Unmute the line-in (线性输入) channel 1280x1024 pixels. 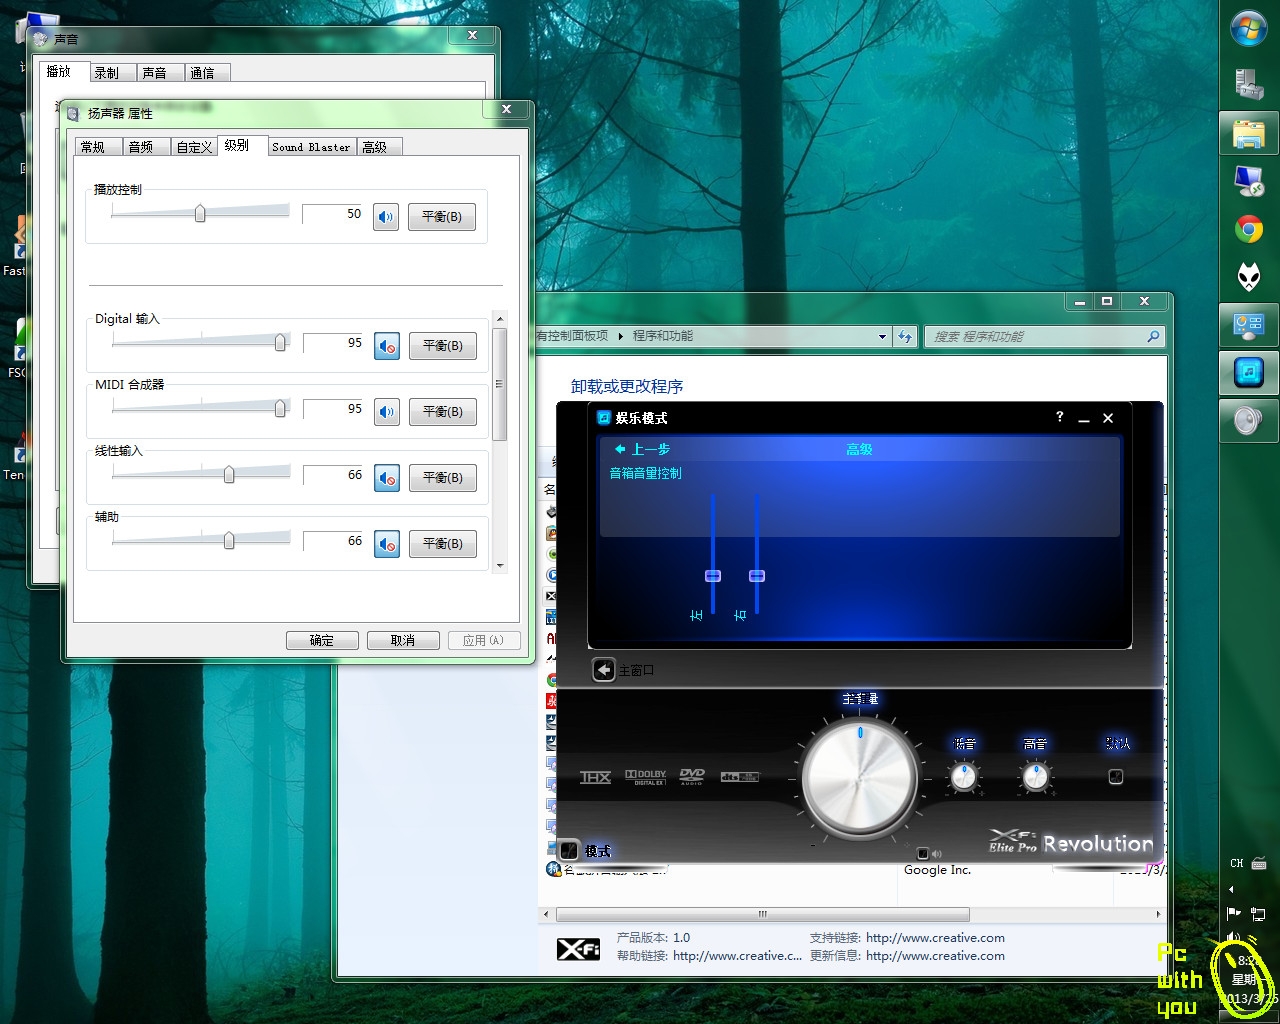[387, 478]
